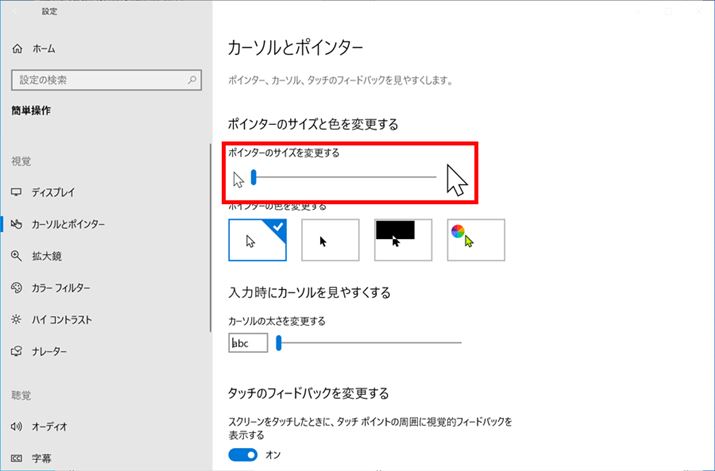Click the pointer size slider handle
The width and height of the screenshot is (715, 471).
tap(254, 177)
